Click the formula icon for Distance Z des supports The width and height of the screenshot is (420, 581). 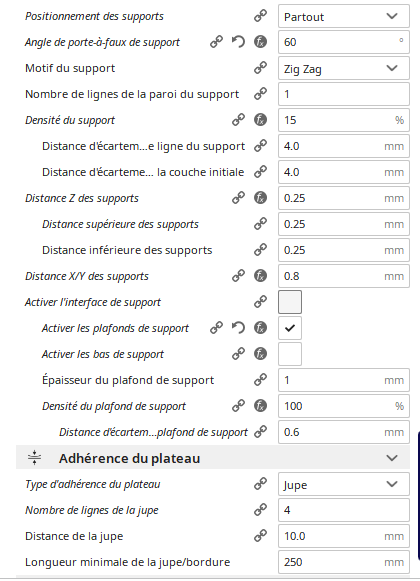[260, 198]
